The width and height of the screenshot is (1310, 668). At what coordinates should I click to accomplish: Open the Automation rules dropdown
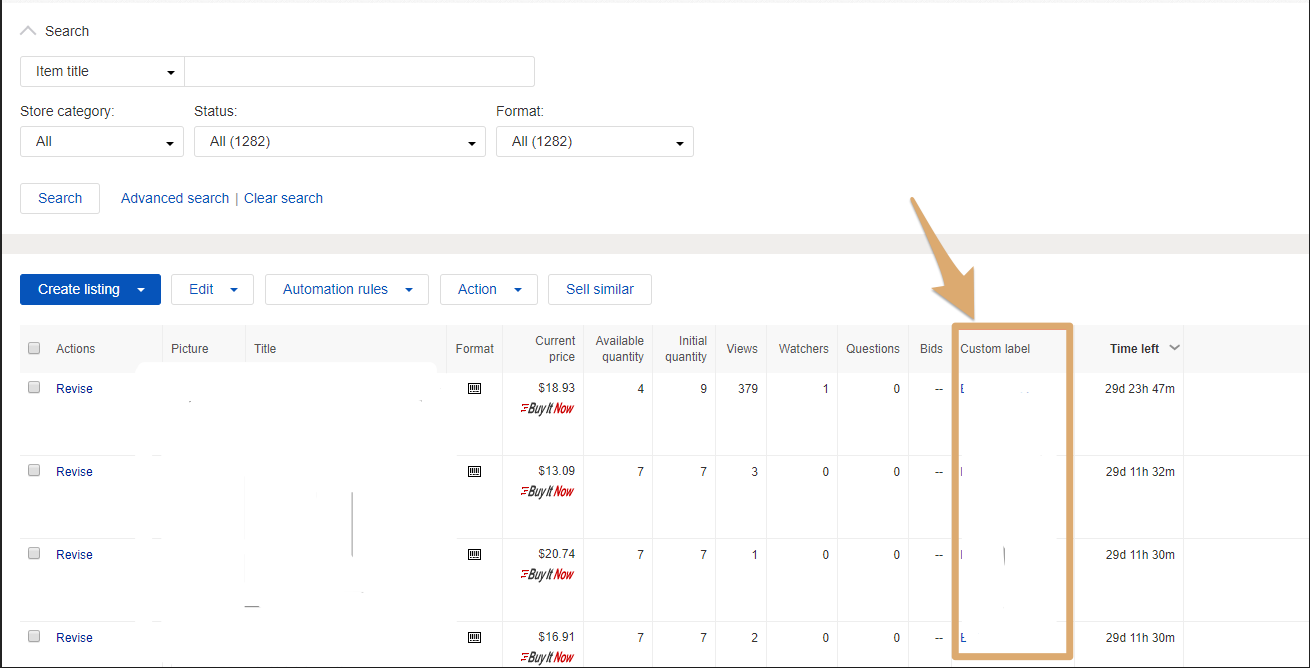coord(347,289)
